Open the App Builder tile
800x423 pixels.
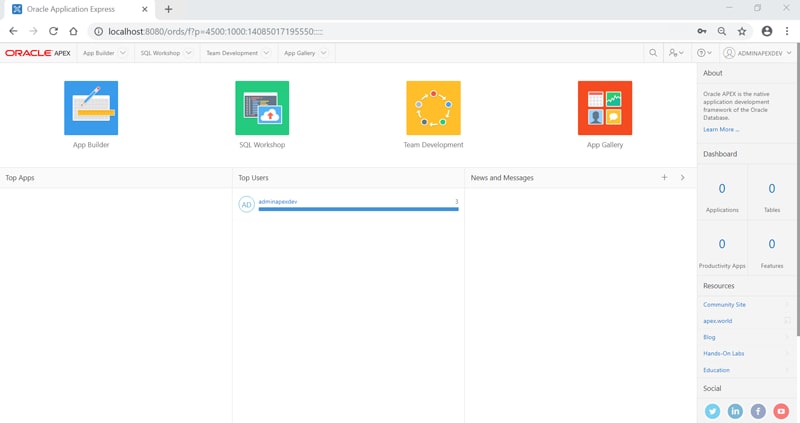[x=91, y=108]
